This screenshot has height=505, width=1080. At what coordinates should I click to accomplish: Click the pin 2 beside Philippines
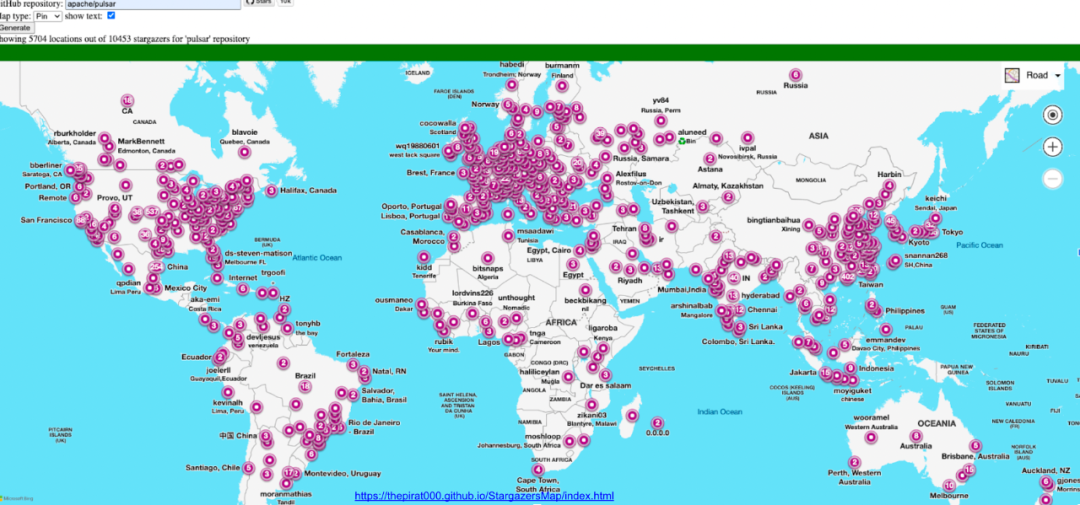[871, 305]
